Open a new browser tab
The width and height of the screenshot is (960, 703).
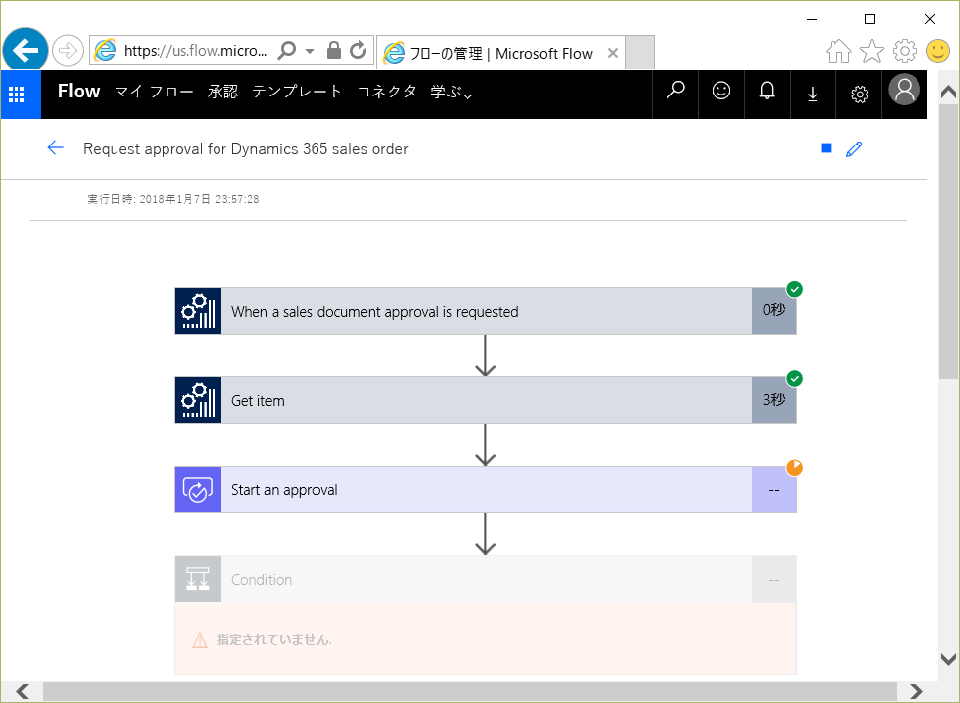click(640, 53)
